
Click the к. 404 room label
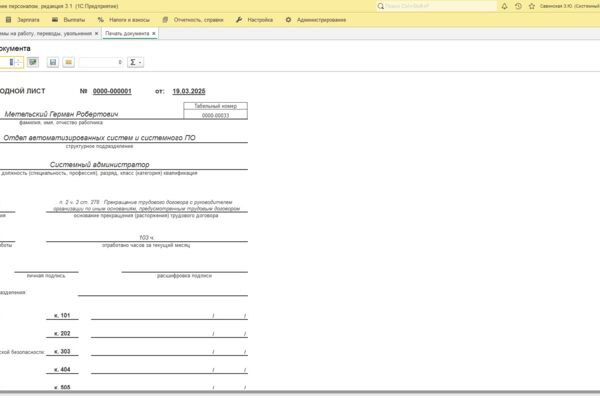click(62, 369)
